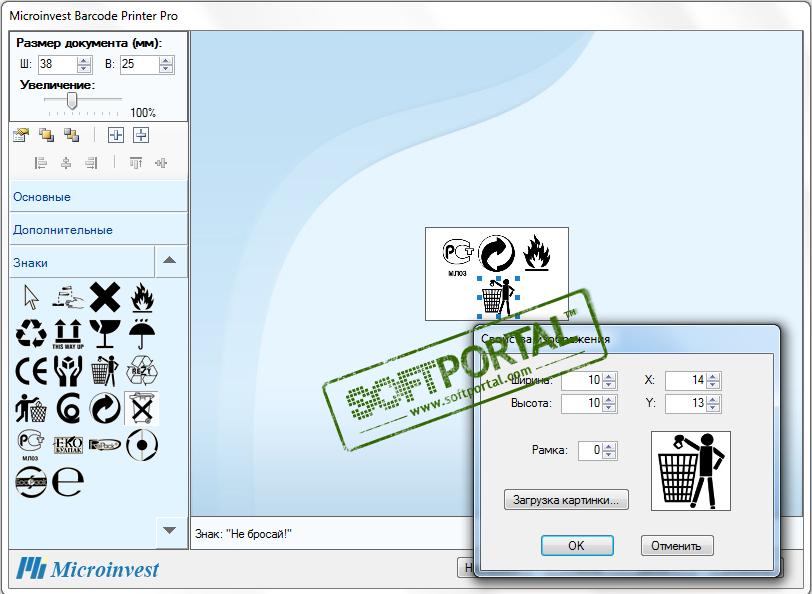The width and height of the screenshot is (812, 594).
Task: Select the green dot arrows sign in the palette
Action: (x=105, y=408)
